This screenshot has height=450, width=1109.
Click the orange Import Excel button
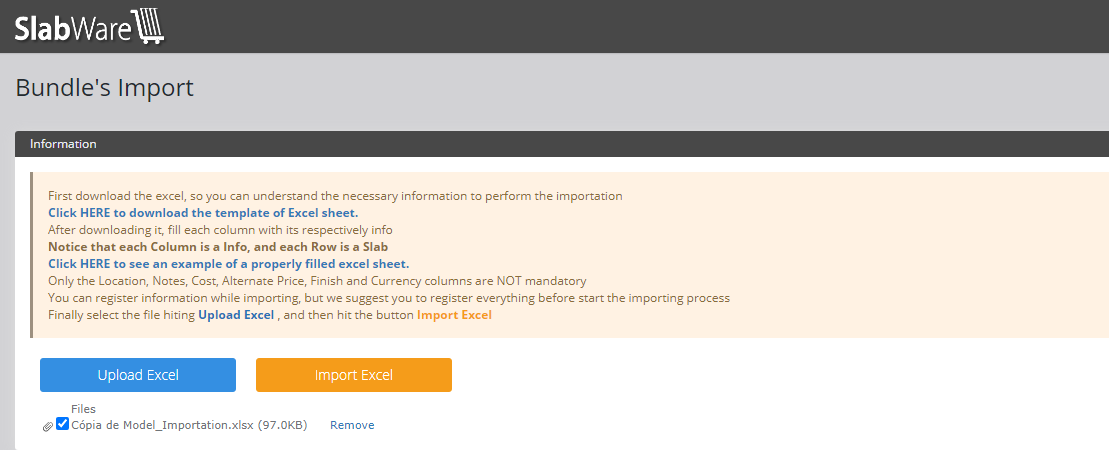[354, 375]
